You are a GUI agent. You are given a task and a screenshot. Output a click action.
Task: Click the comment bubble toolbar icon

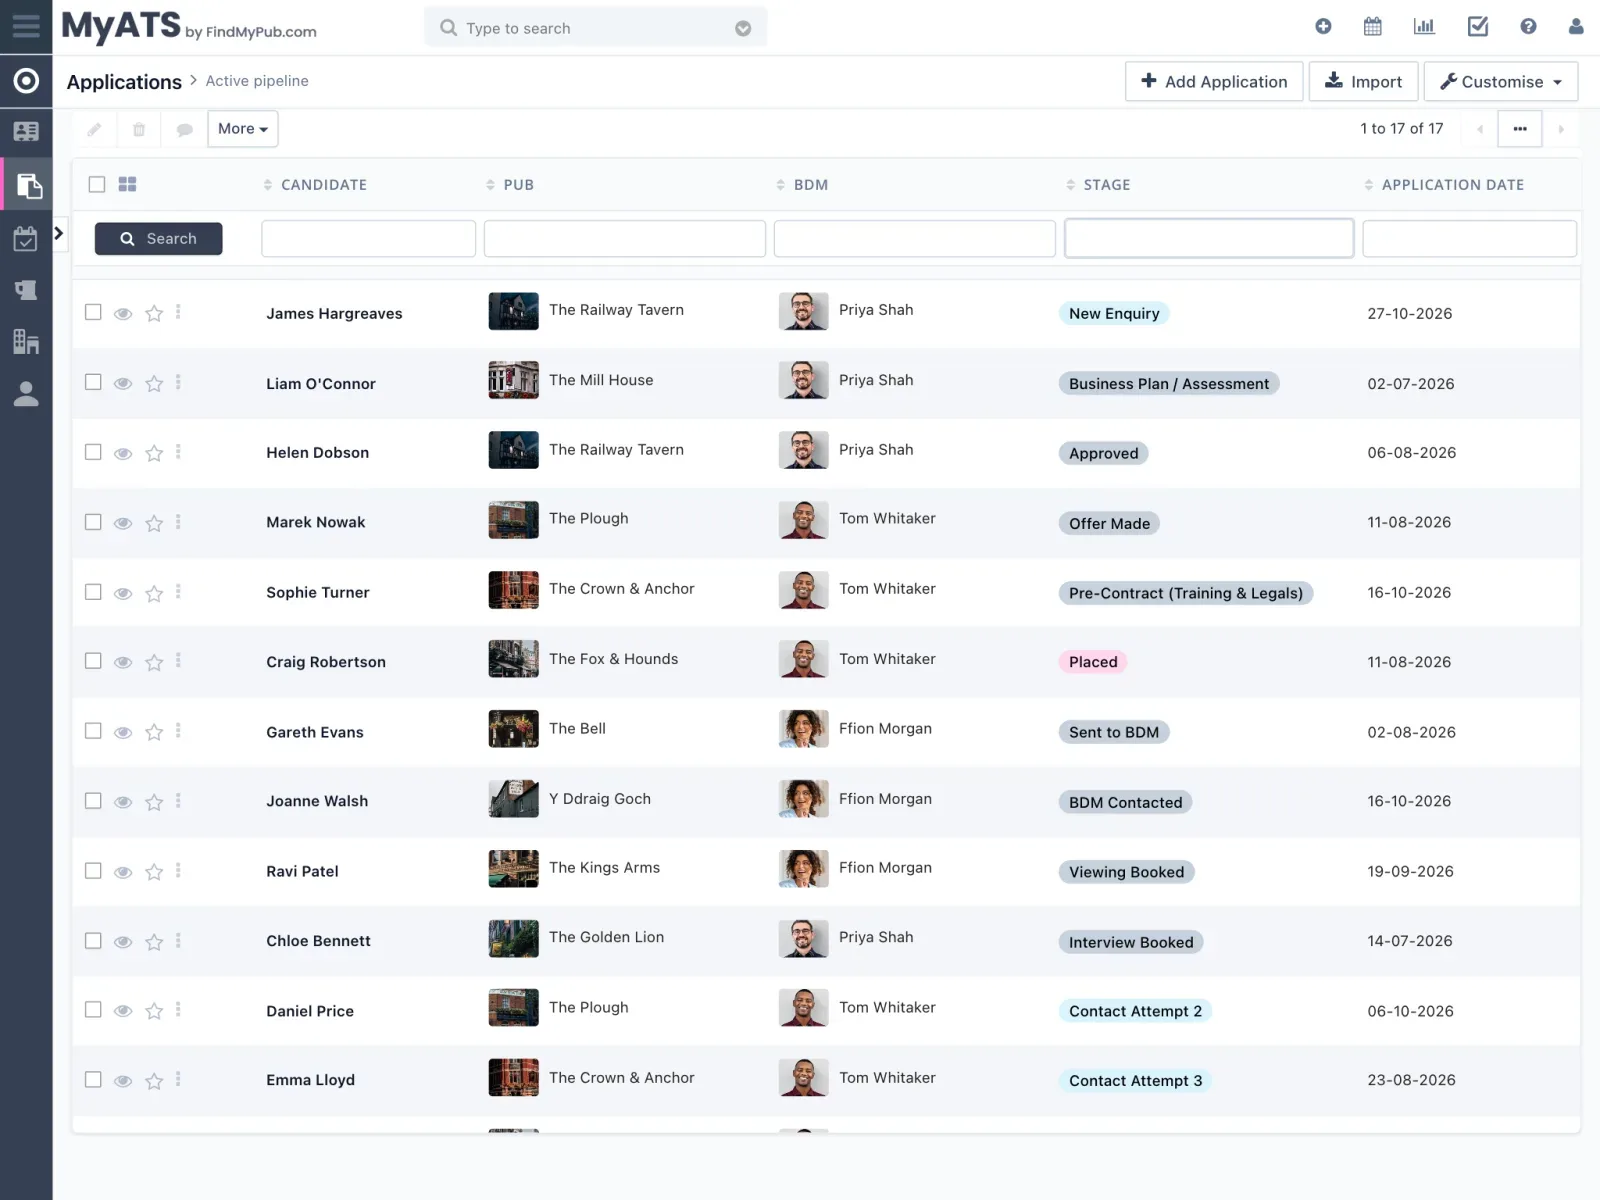coord(184,129)
